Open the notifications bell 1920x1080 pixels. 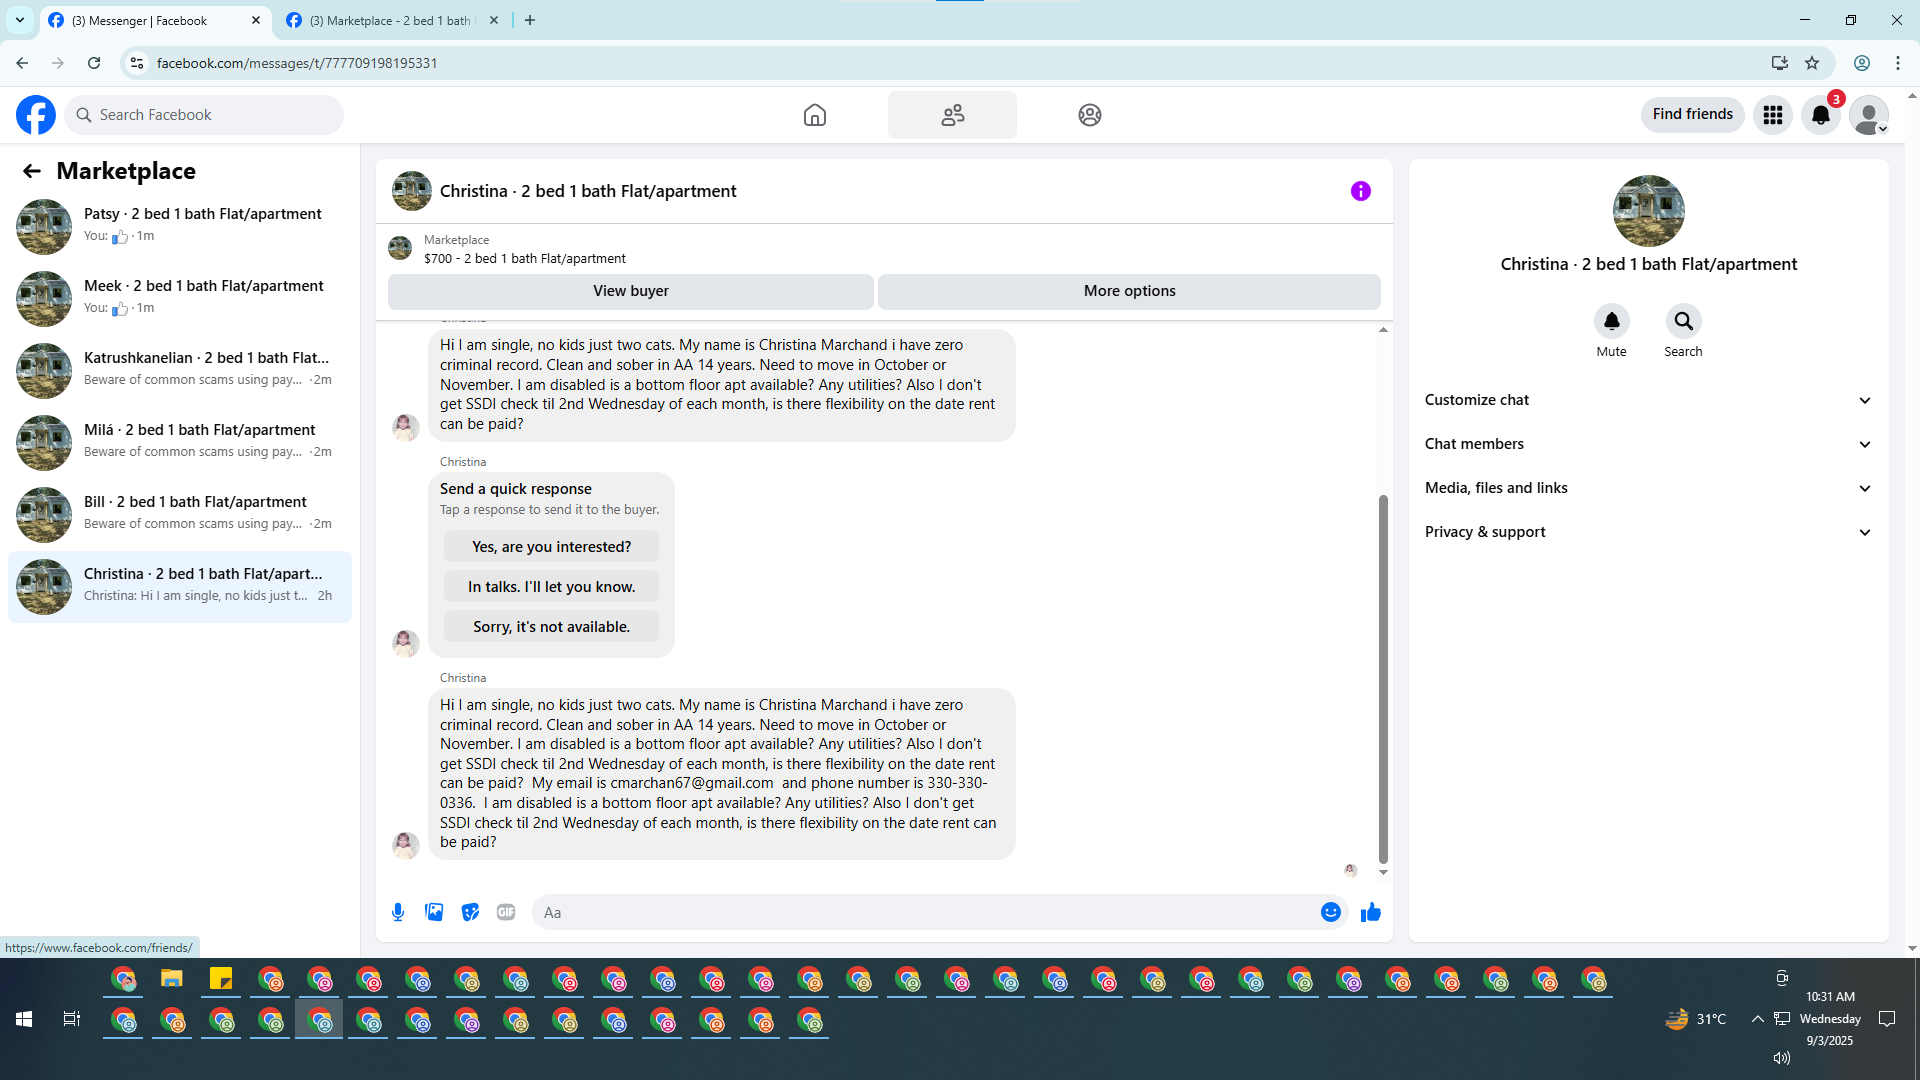(1821, 115)
